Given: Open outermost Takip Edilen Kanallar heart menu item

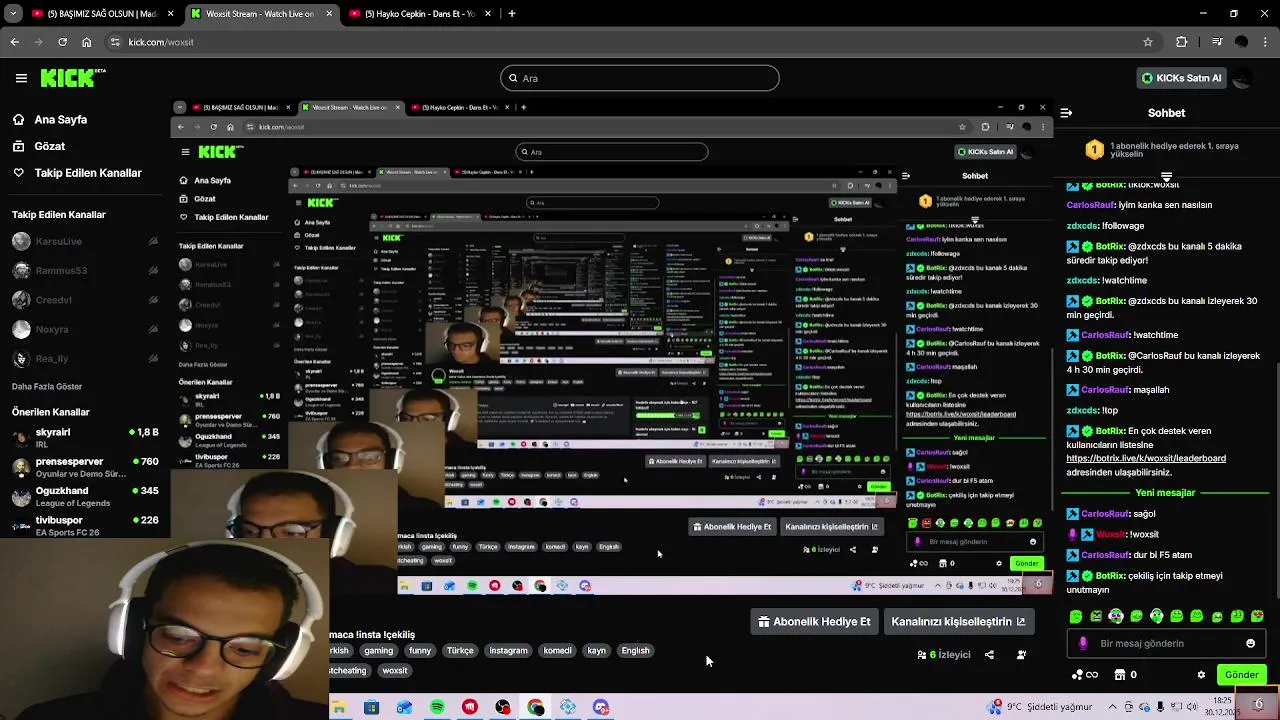Looking at the screenshot, I should point(78,173).
